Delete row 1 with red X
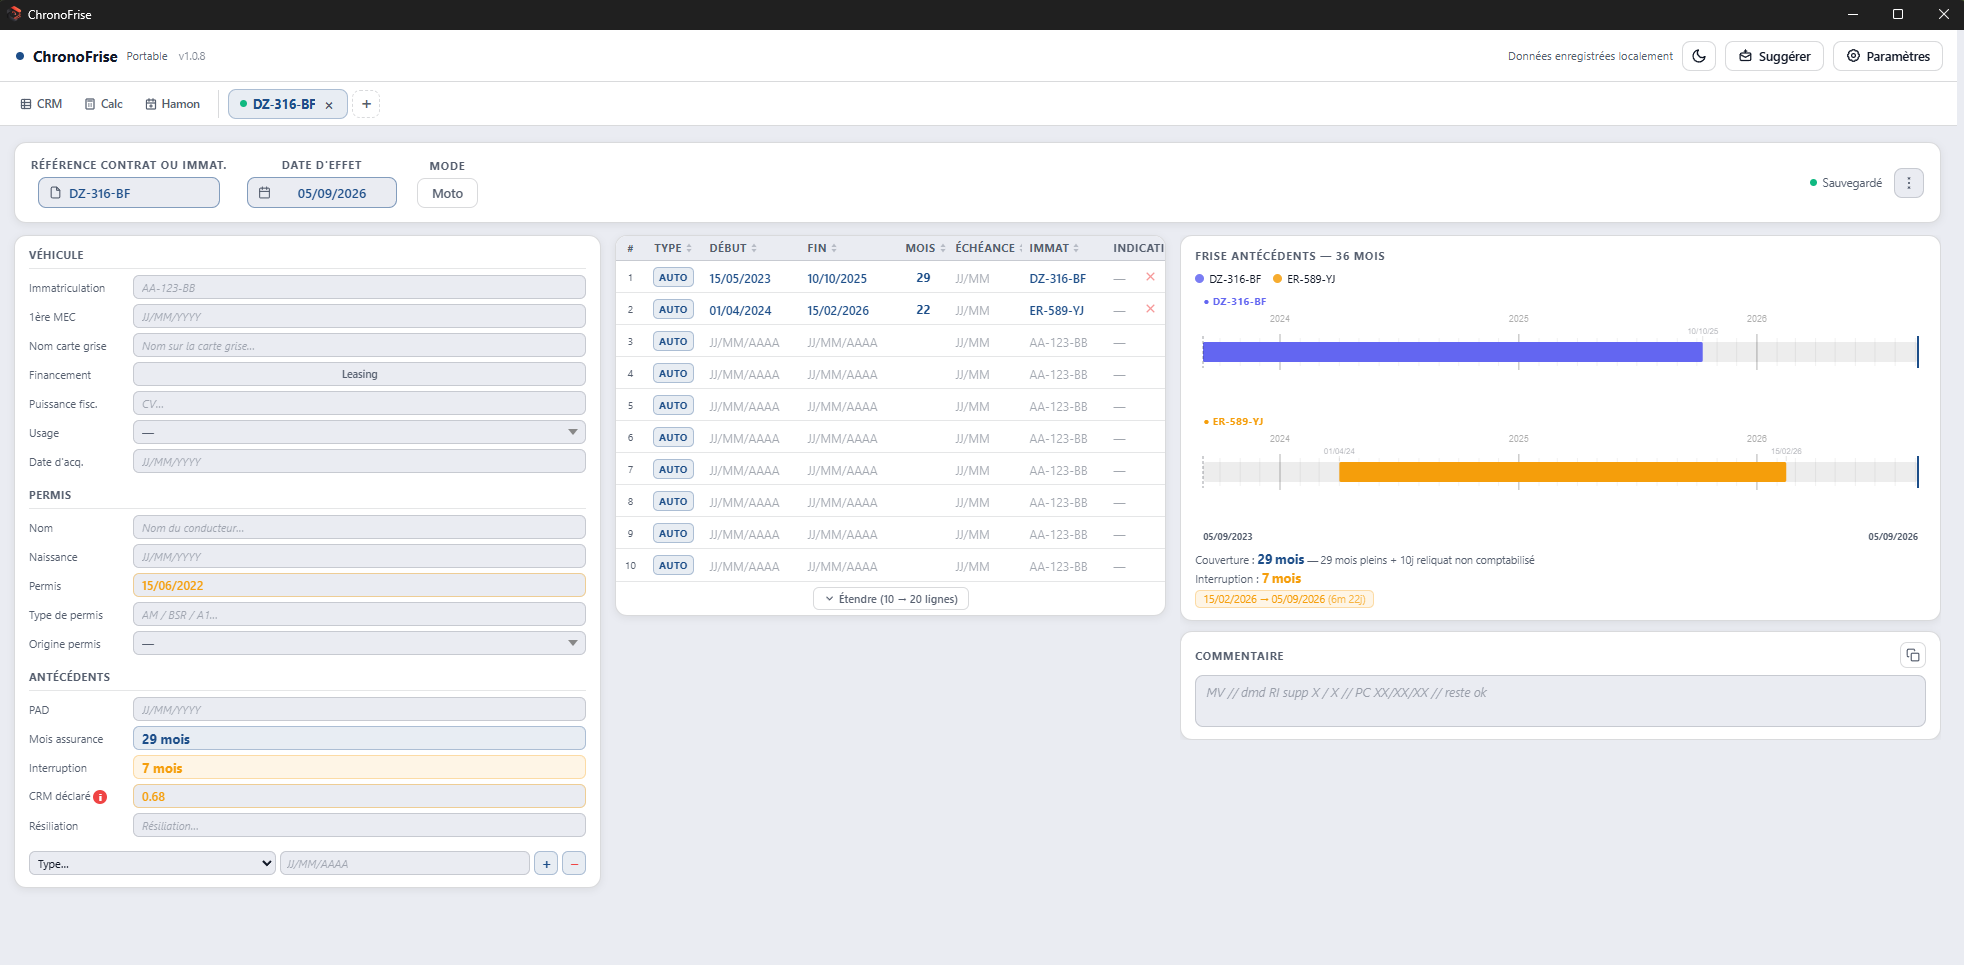The image size is (1964, 965). [1150, 277]
